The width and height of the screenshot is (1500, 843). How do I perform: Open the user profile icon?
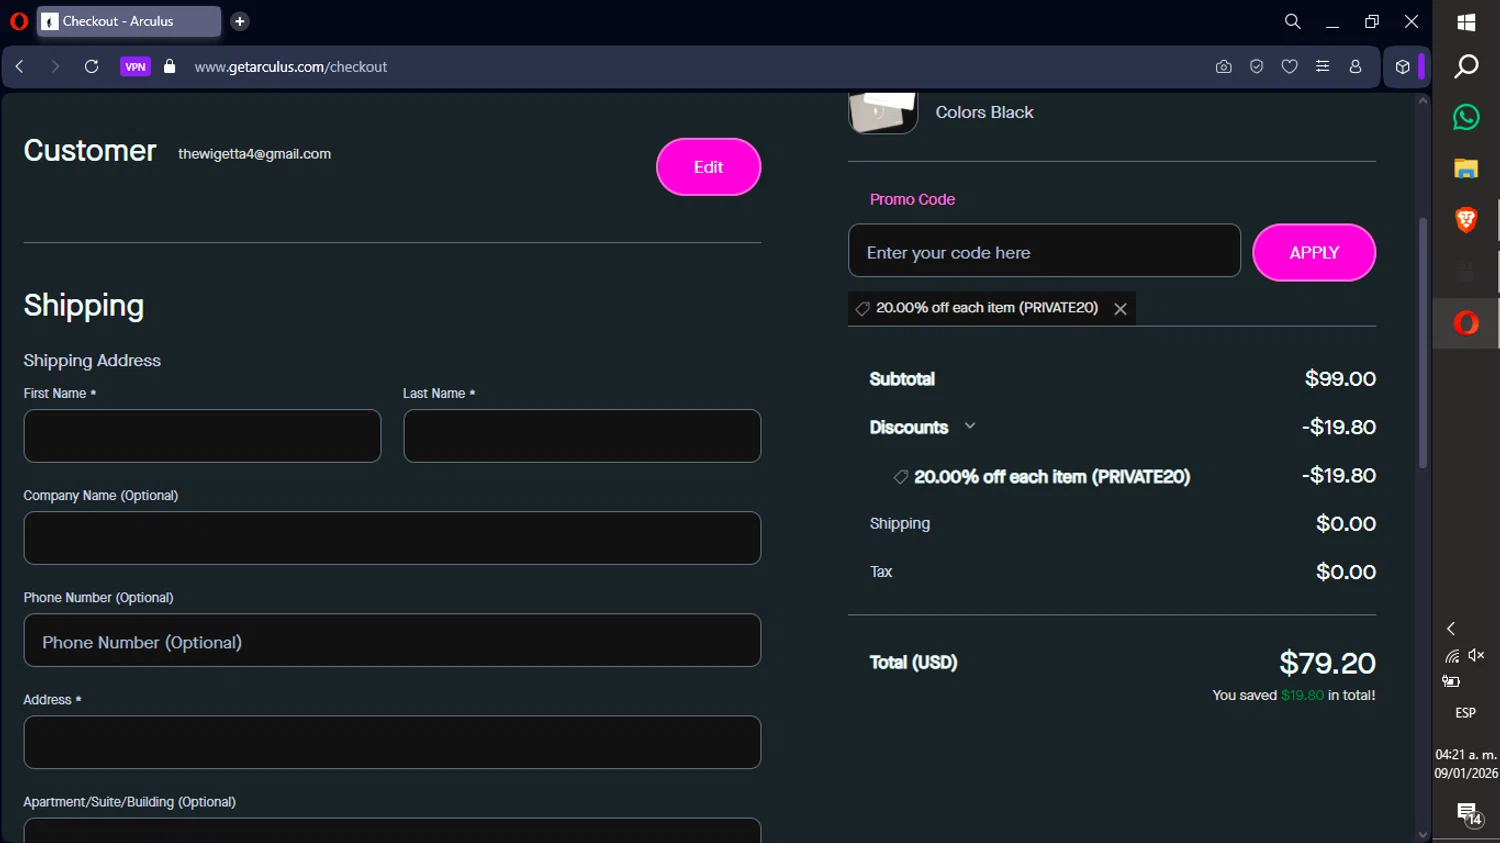coord(1356,67)
